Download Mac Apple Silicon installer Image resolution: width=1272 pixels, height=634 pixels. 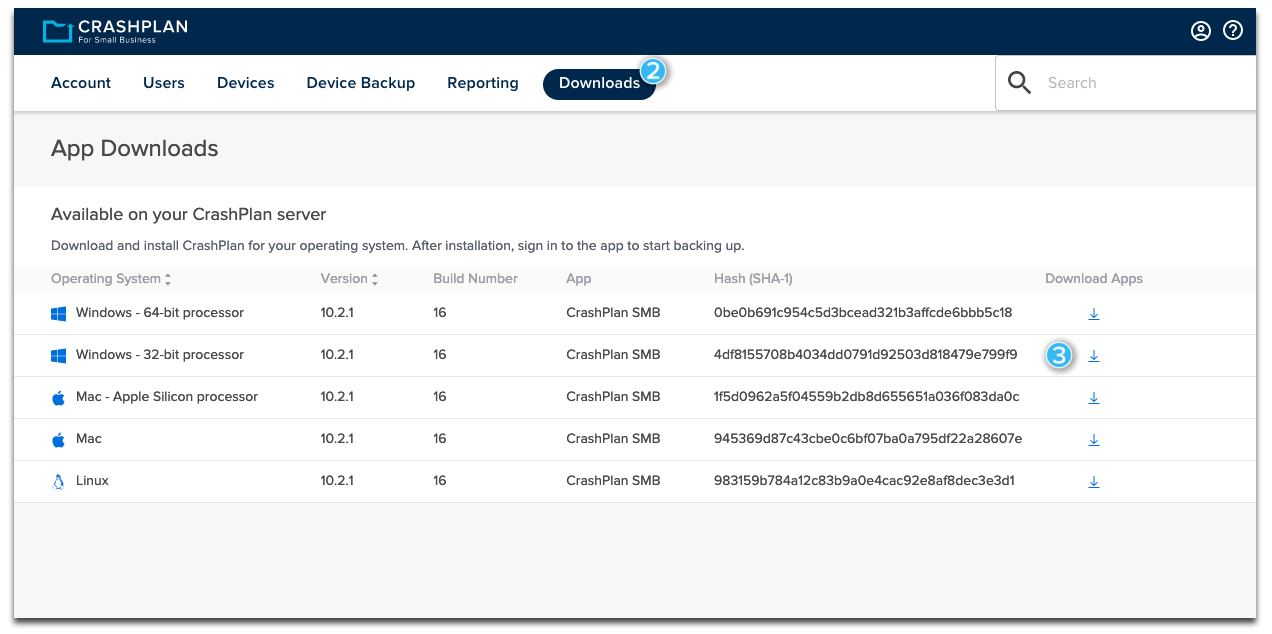tap(1094, 398)
